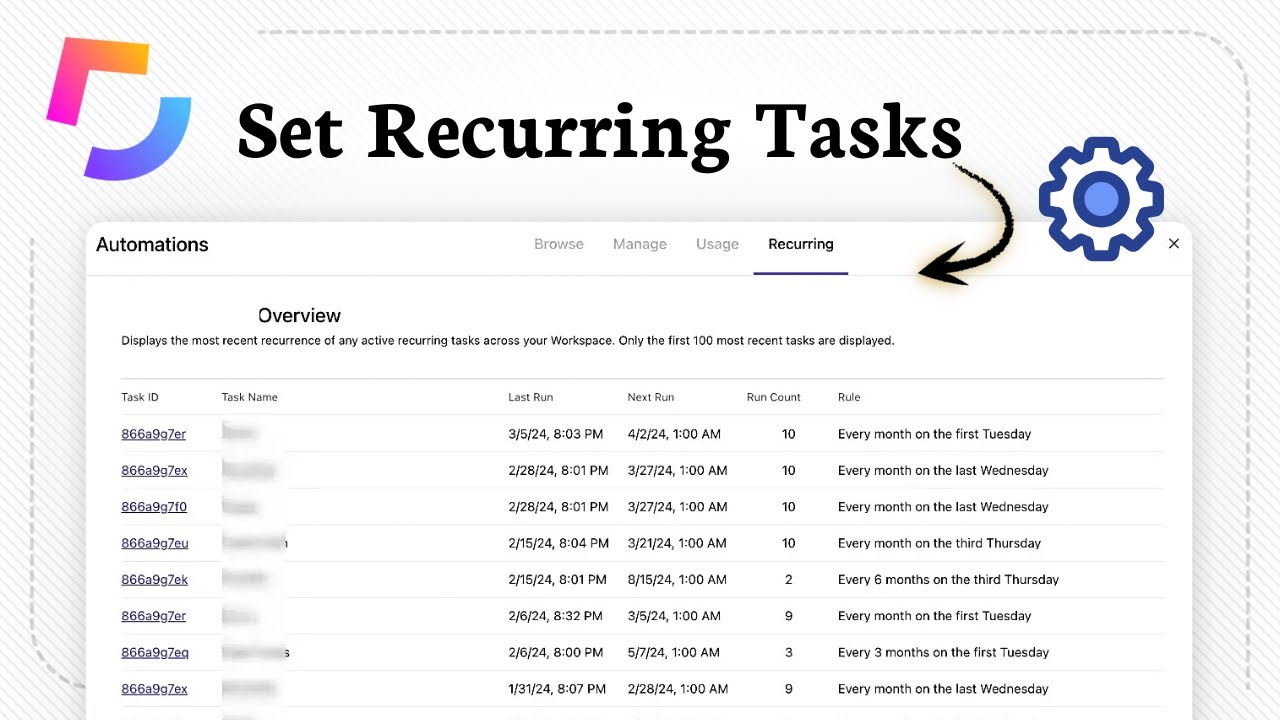
Task: Click the Task Name column header
Action: point(250,397)
